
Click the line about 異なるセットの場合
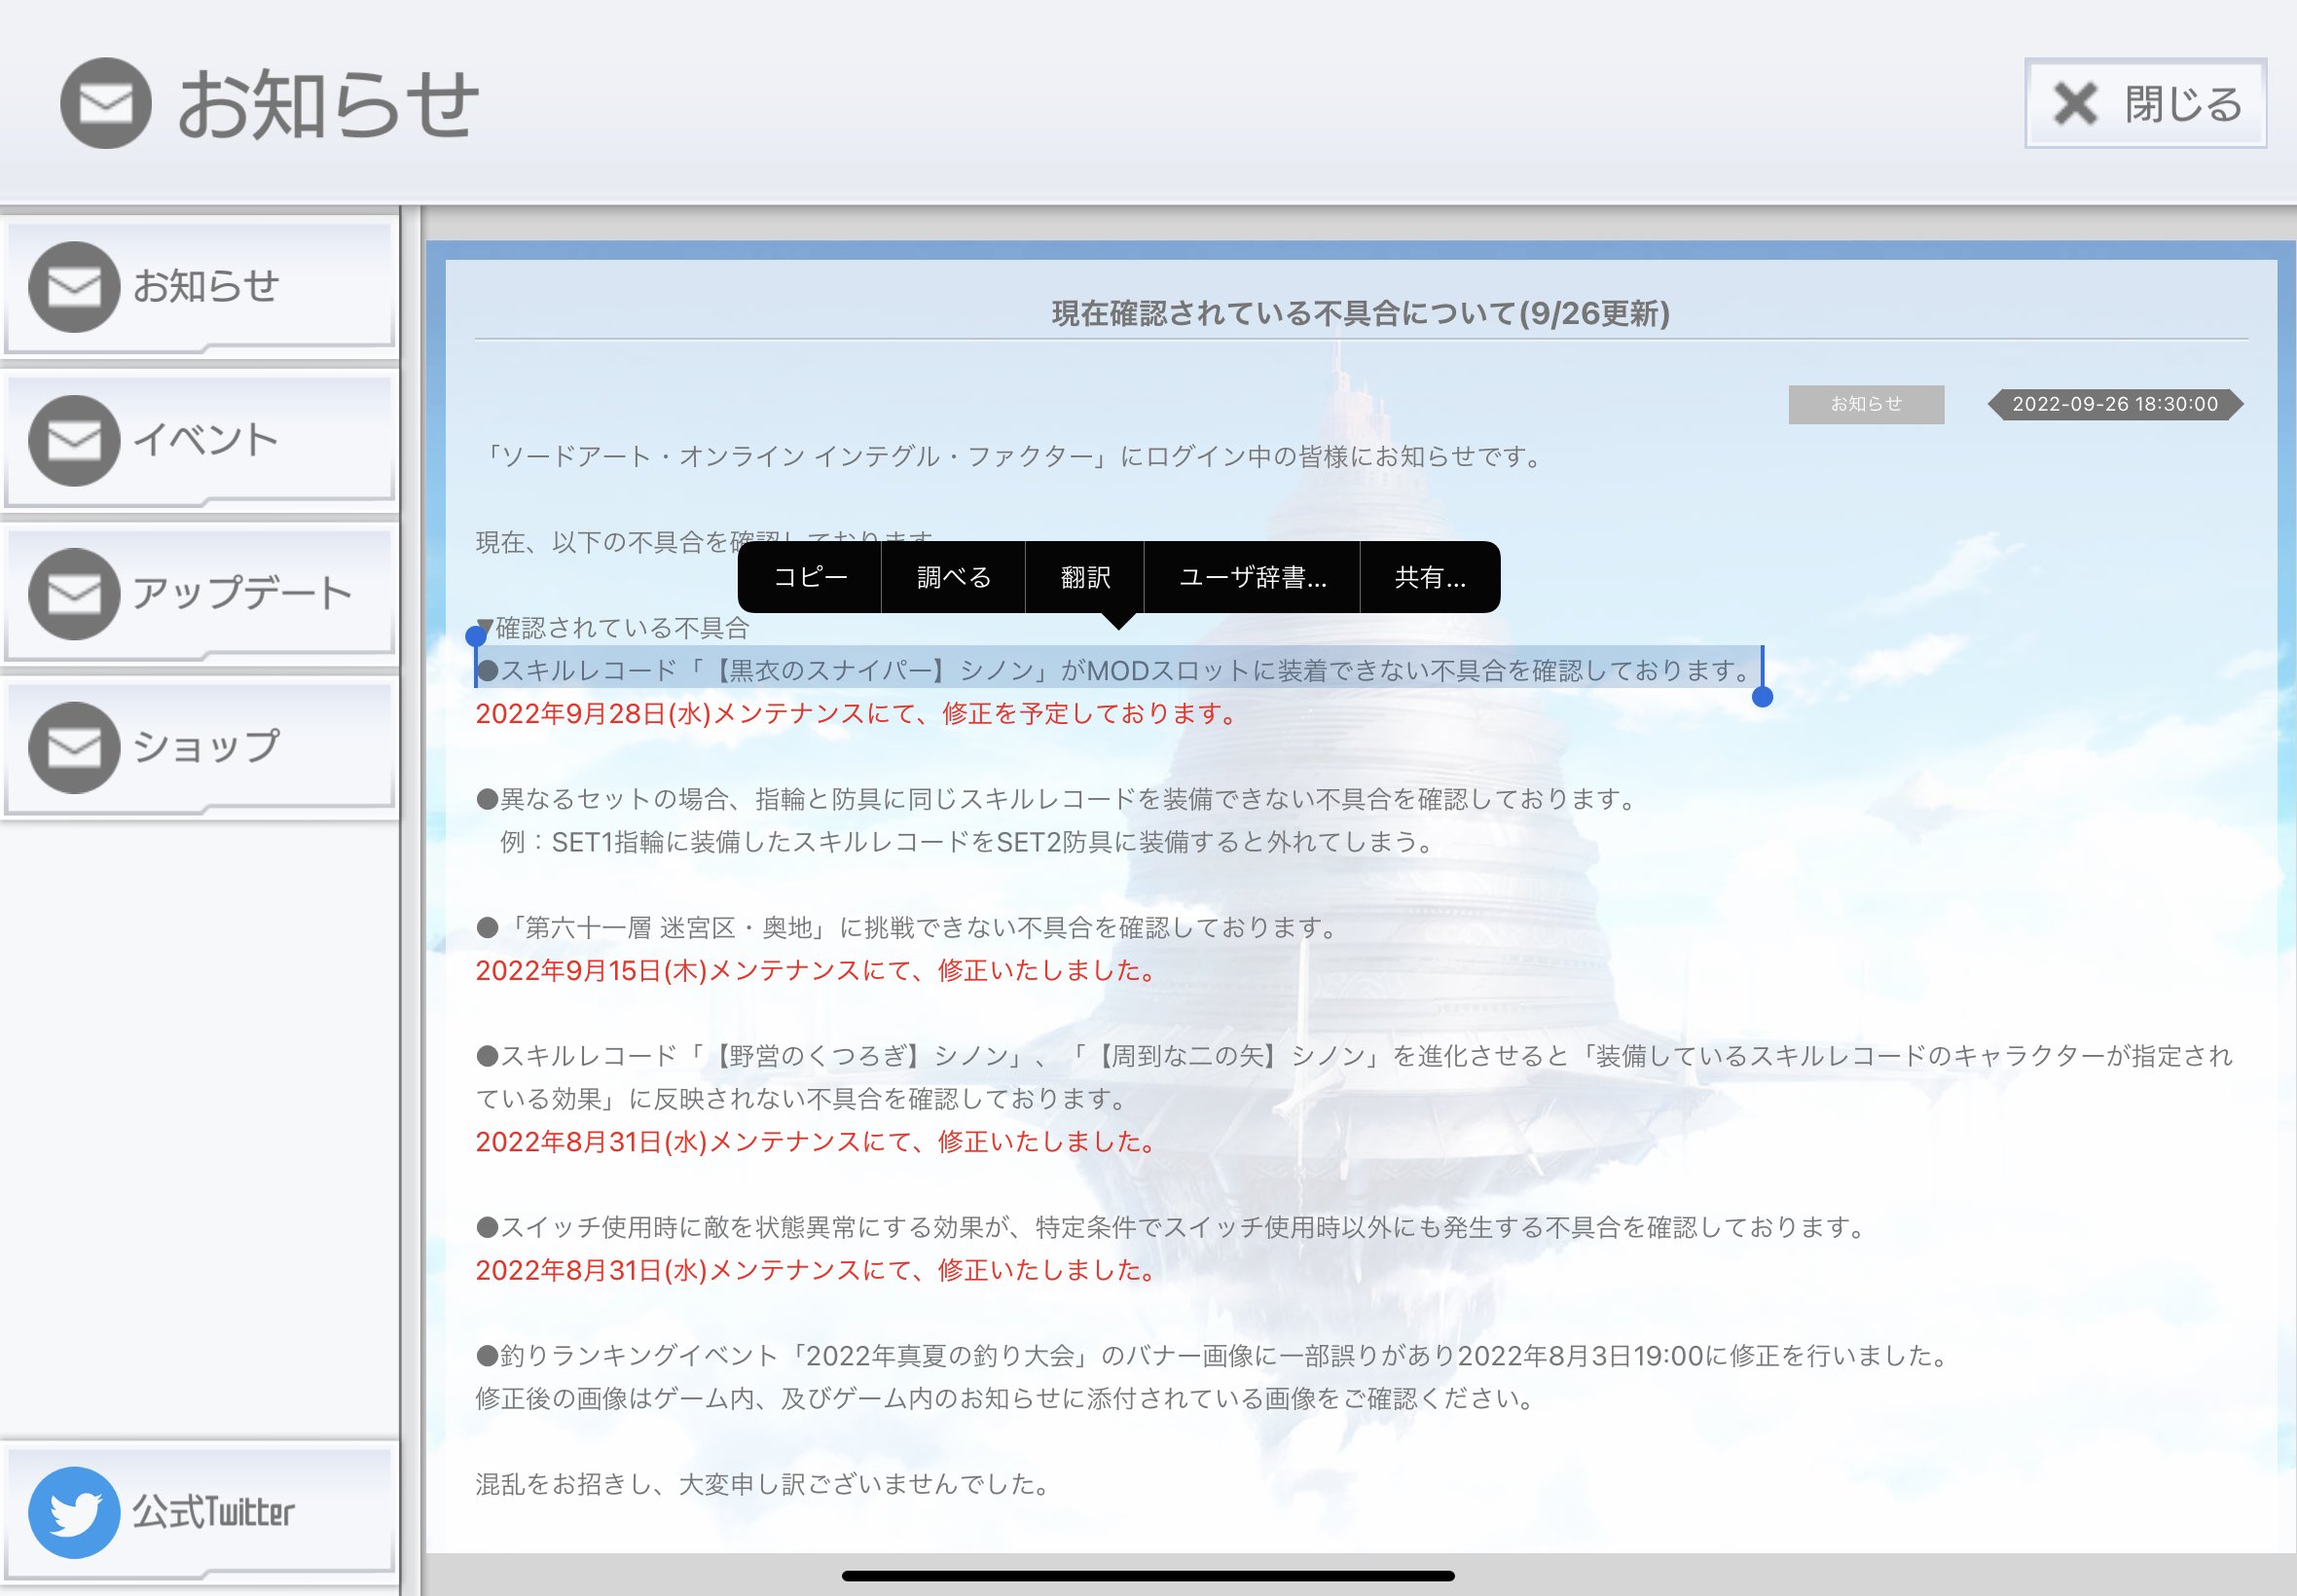(1056, 799)
